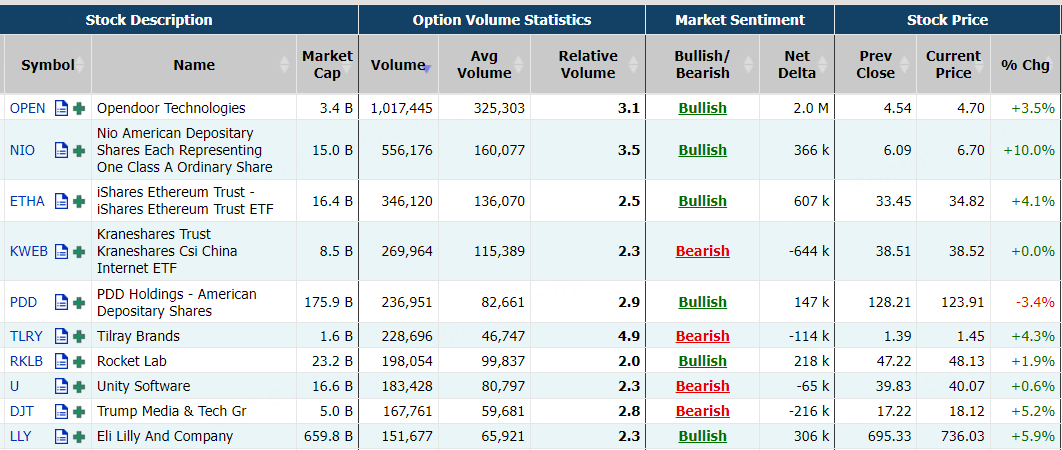The image size is (1062, 450).
Task: Open the document icon for RKLB
Action: click(62, 361)
